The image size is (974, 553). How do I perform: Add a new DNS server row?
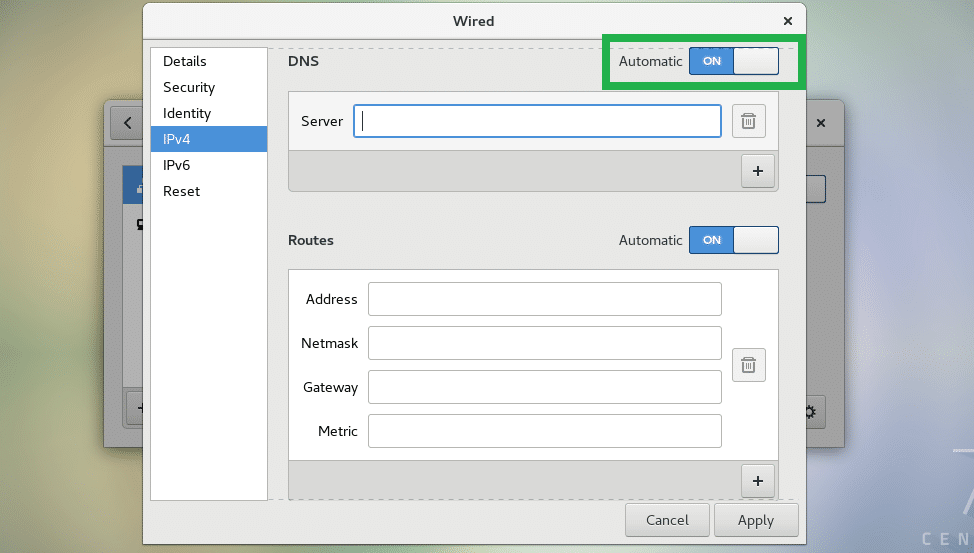pyautogui.click(x=757, y=171)
